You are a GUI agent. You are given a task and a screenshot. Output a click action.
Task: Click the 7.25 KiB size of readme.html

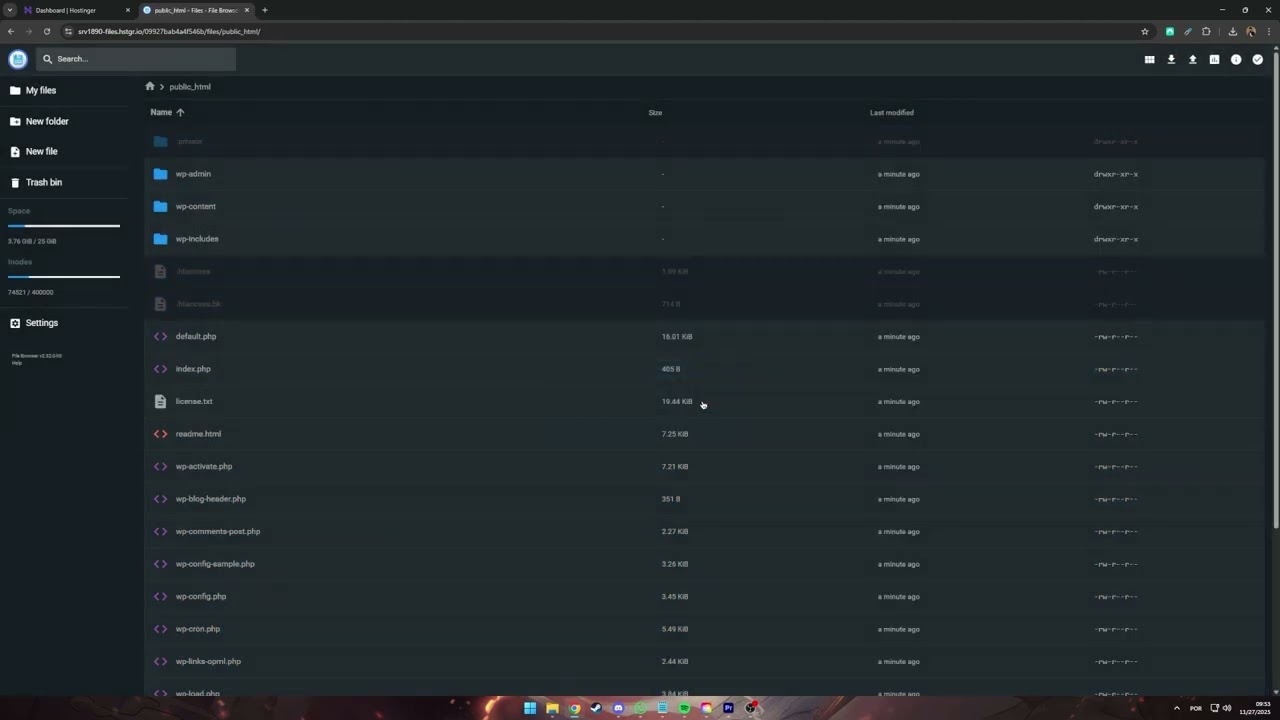[675, 434]
